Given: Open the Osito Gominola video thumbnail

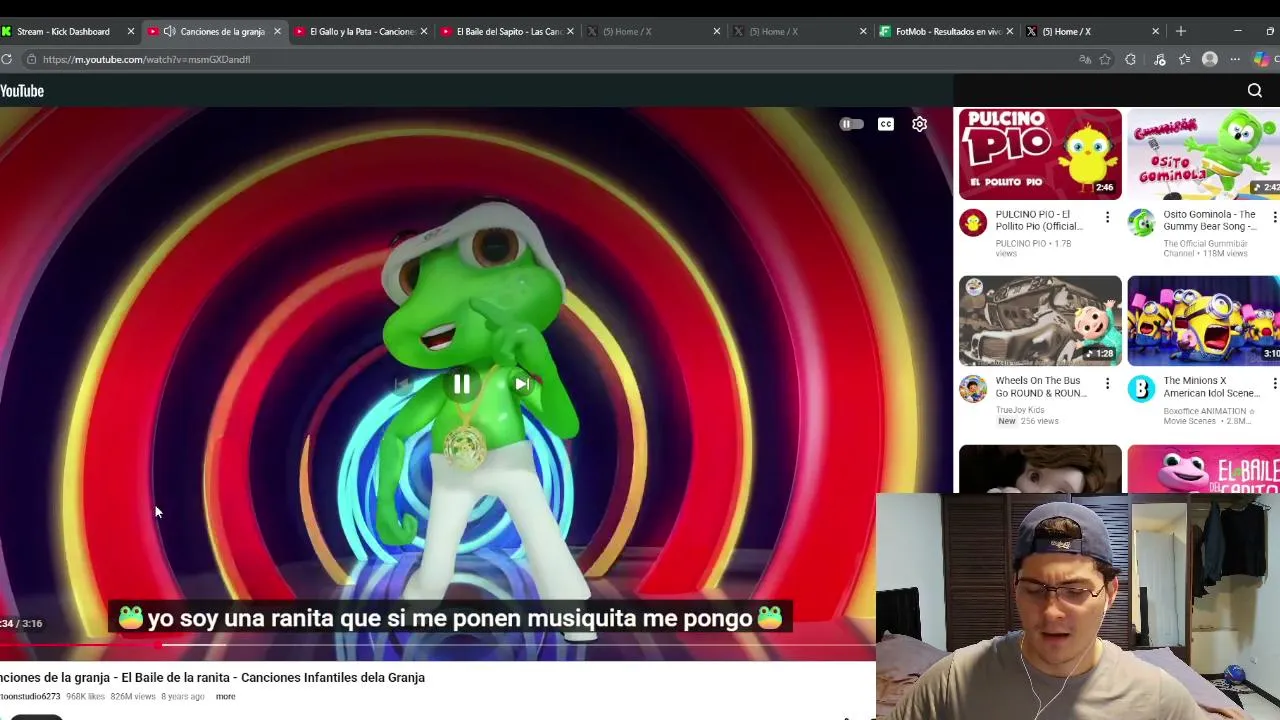Looking at the screenshot, I should pos(1203,154).
